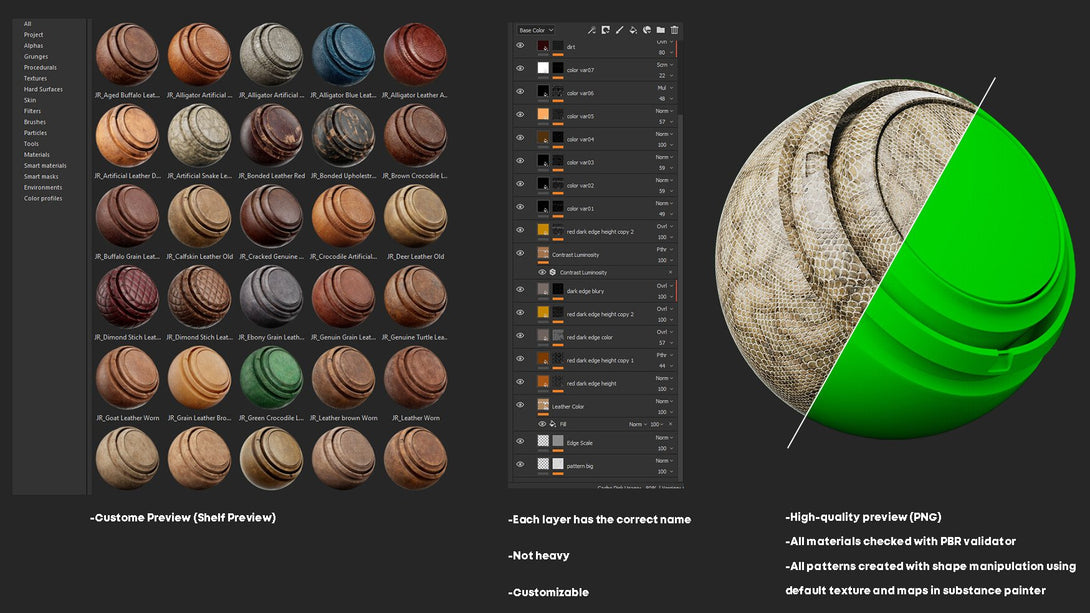The image size is (1090, 613).
Task: Choose JR_Artificial Snake Leather material preview
Action: (x=199, y=135)
